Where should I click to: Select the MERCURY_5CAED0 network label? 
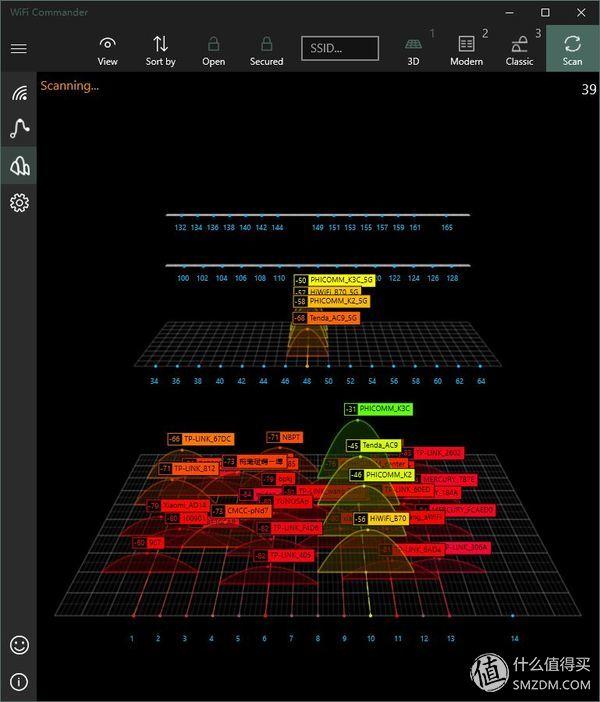pos(455,510)
